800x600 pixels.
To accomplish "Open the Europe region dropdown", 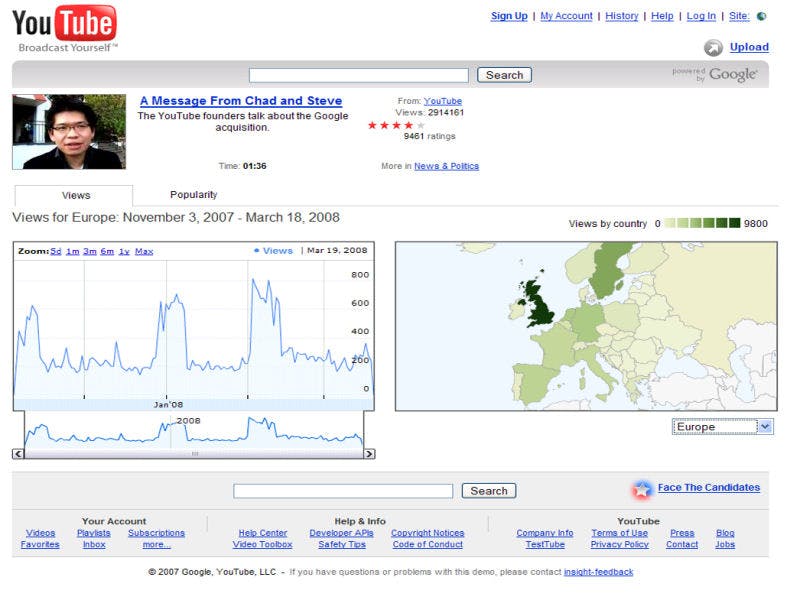I will [722, 427].
